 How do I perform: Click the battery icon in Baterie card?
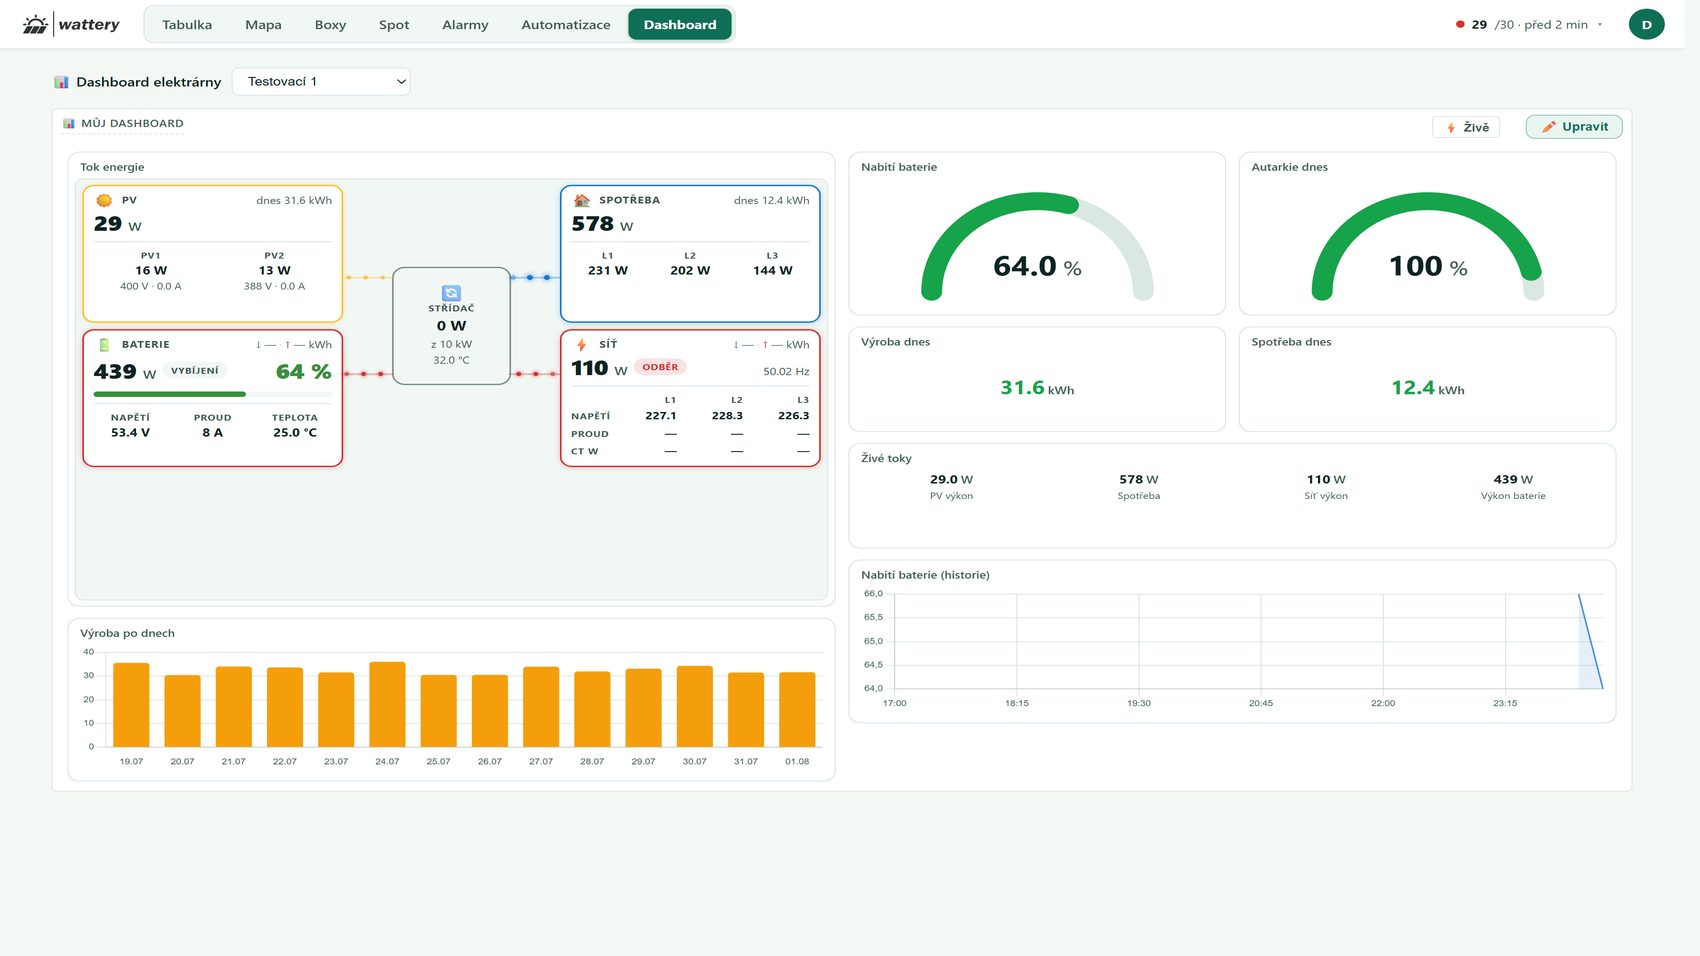(x=104, y=344)
